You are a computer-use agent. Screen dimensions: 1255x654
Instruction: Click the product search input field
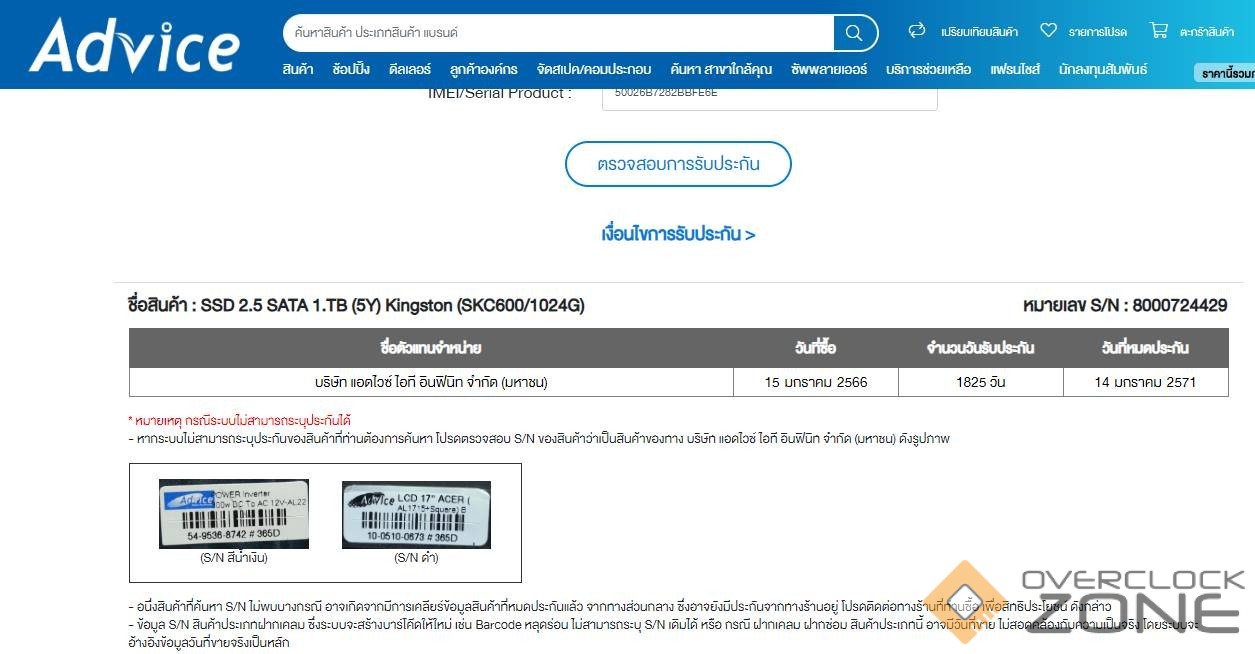point(559,33)
